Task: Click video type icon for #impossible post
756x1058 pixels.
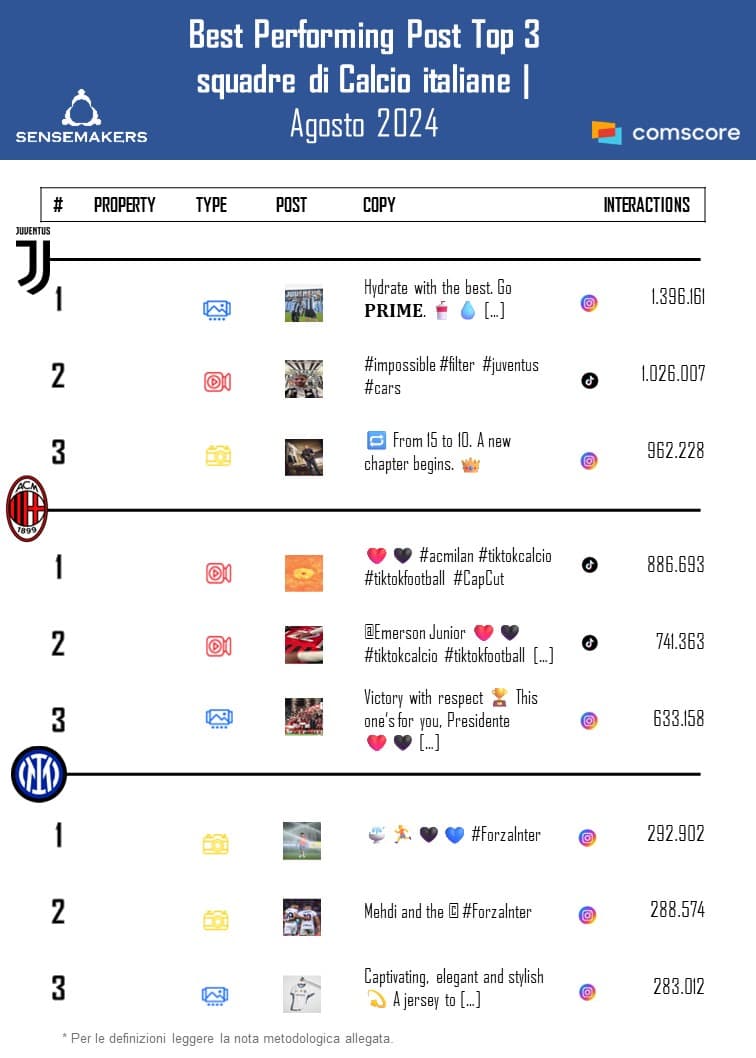Action: [x=217, y=381]
